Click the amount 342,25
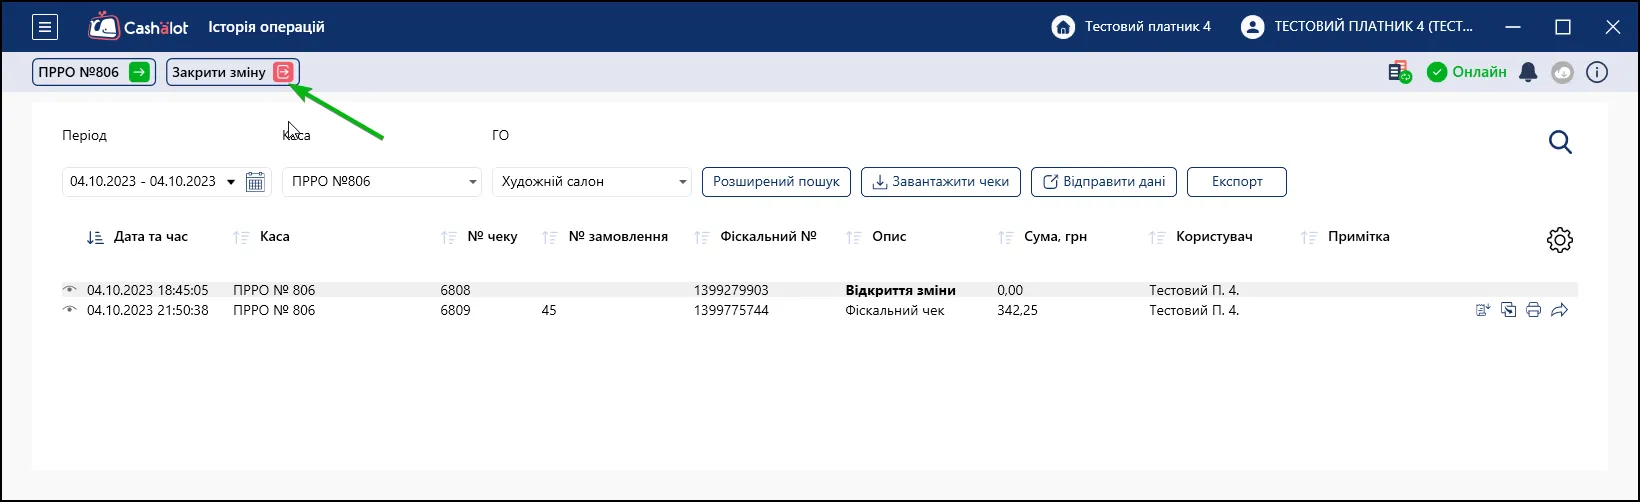This screenshot has height=502, width=1640. click(x=1017, y=310)
